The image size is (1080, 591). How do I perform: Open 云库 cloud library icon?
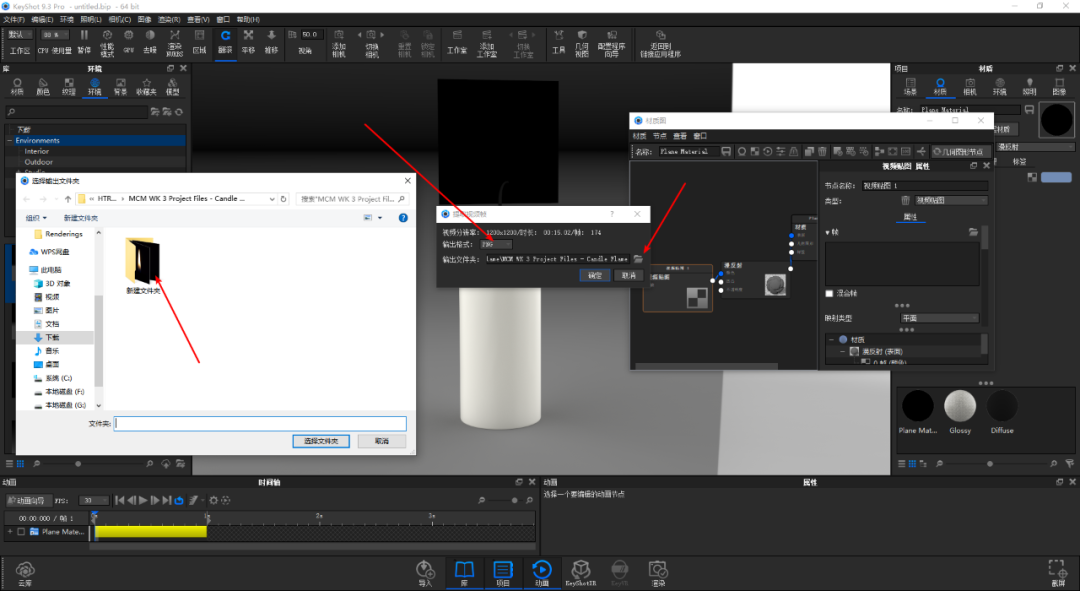pos(25,573)
